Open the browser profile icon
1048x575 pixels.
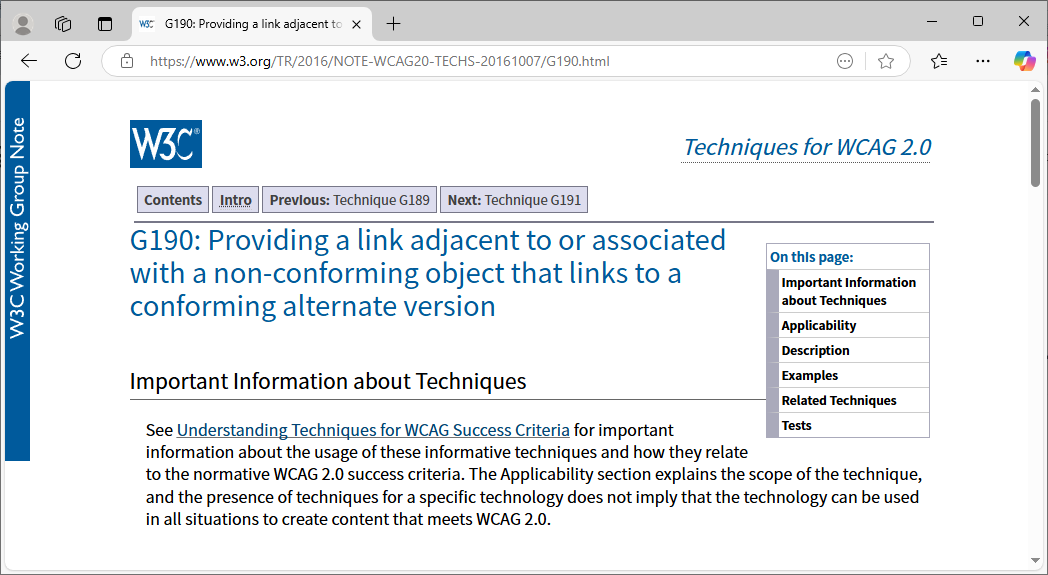click(x=23, y=24)
